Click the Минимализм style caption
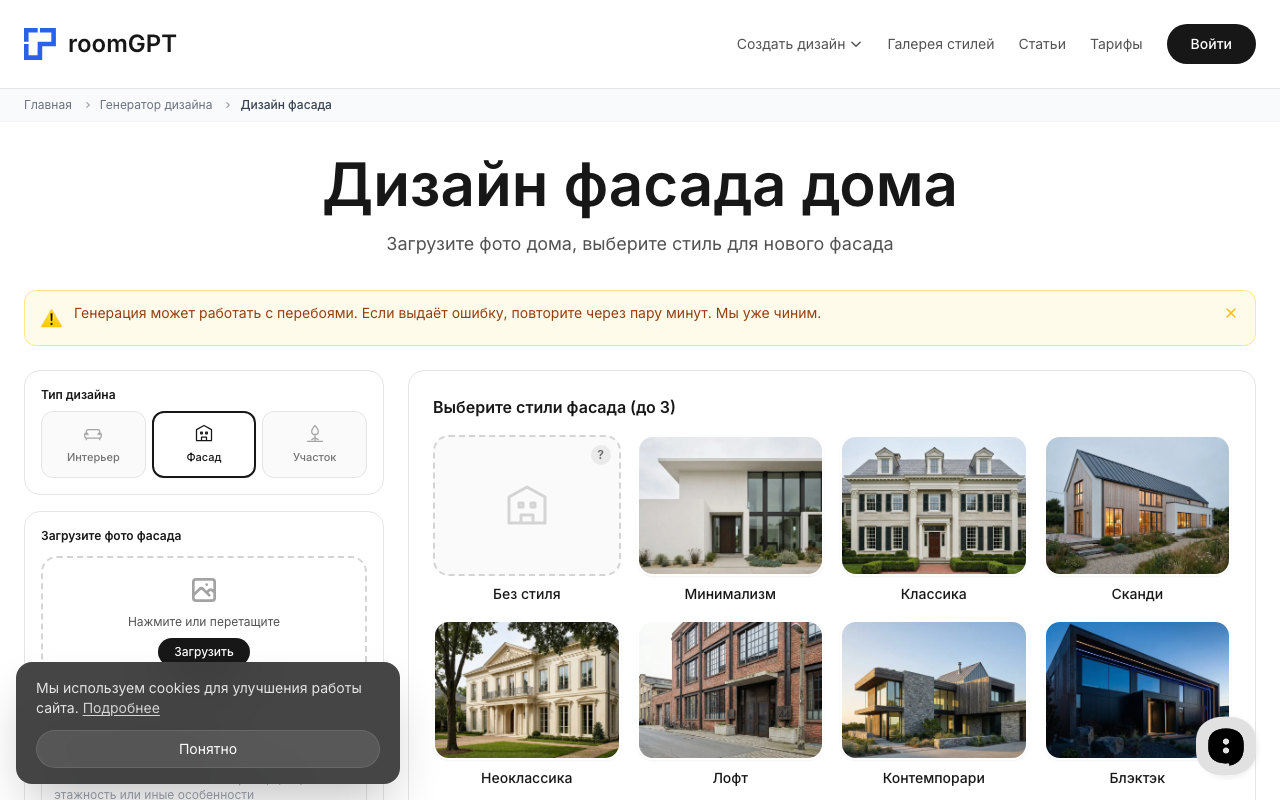The width and height of the screenshot is (1280, 800). tap(730, 594)
